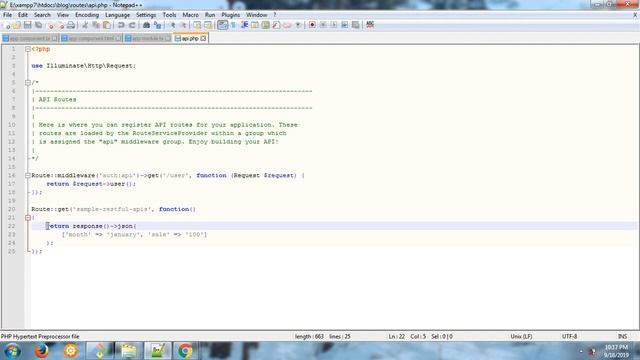This screenshot has width=640, height=360.
Task: Collapse the function body fold at line 21
Action: pos(28,218)
